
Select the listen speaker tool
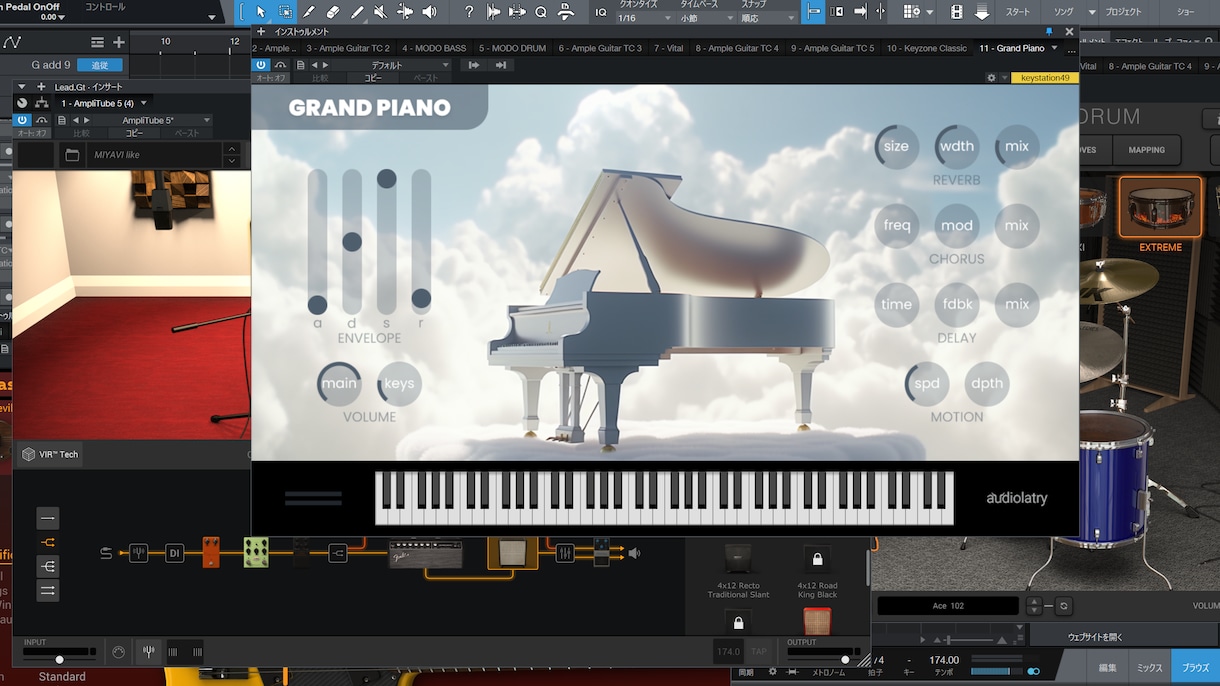[x=429, y=12]
